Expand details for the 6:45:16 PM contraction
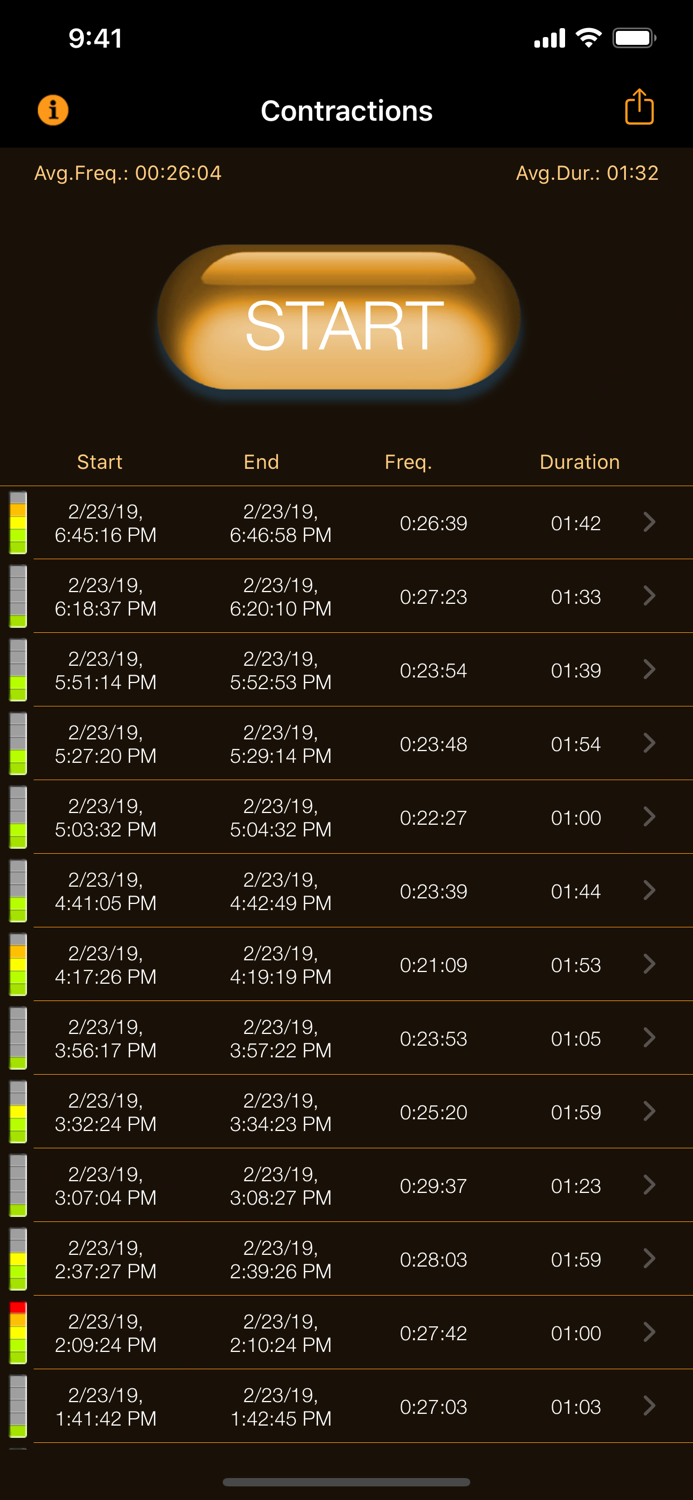The image size is (693, 1500). coord(648,522)
